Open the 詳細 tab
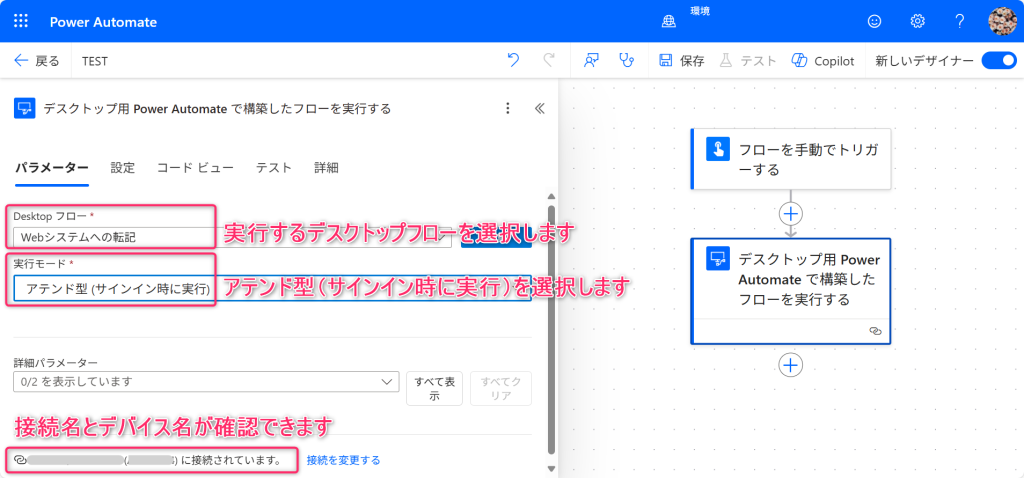The height and width of the screenshot is (478, 1024). click(327, 168)
